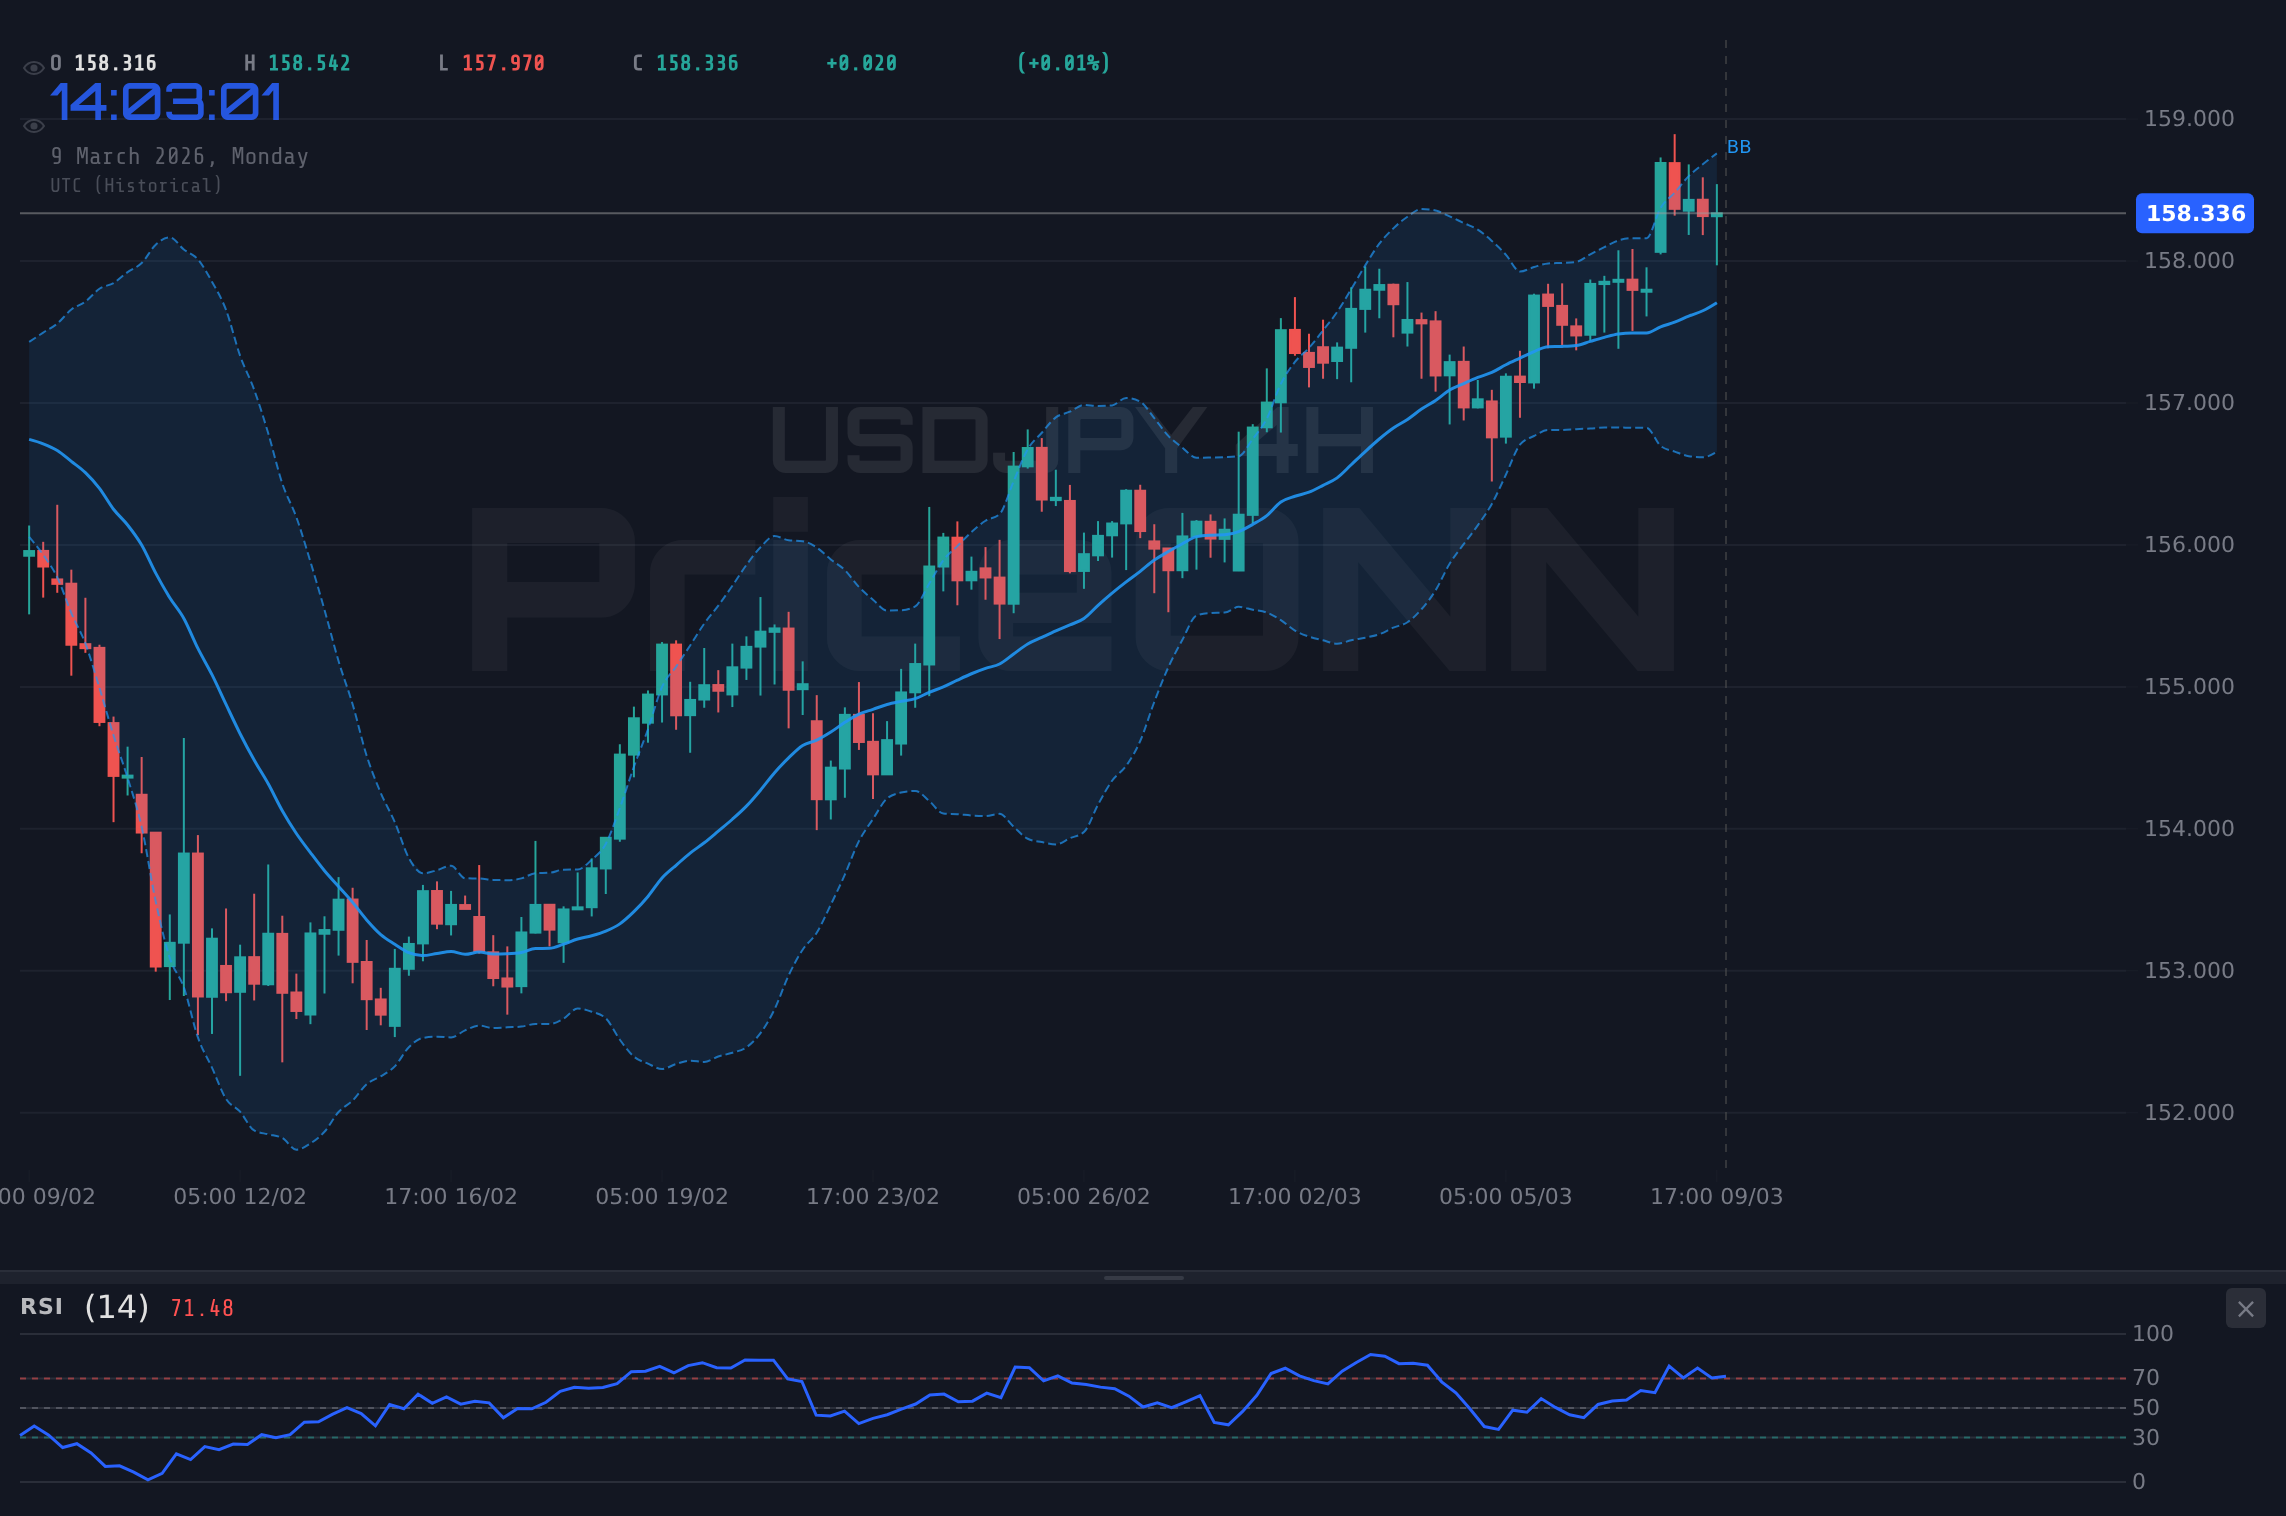This screenshot has height=1516, width=2286.
Task: Click the 05:00 05/03 time axis label
Action: point(1506,1197)
